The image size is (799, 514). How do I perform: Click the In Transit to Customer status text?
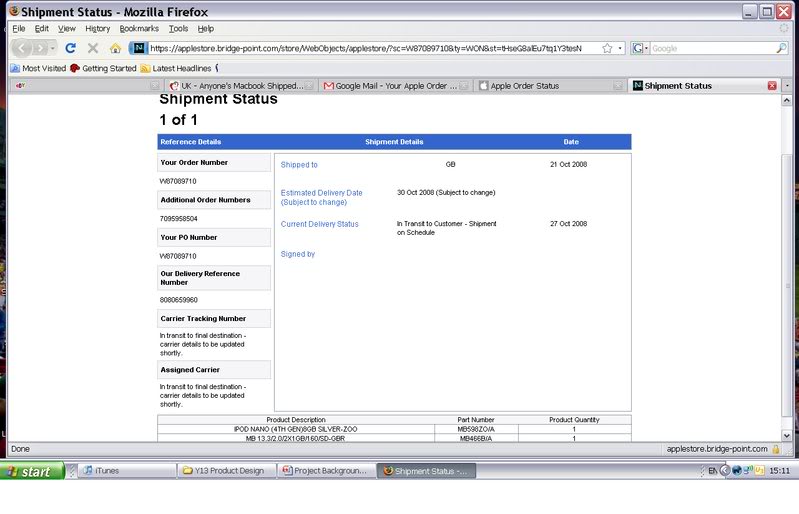pyautogui.click(x=446, y=228)
